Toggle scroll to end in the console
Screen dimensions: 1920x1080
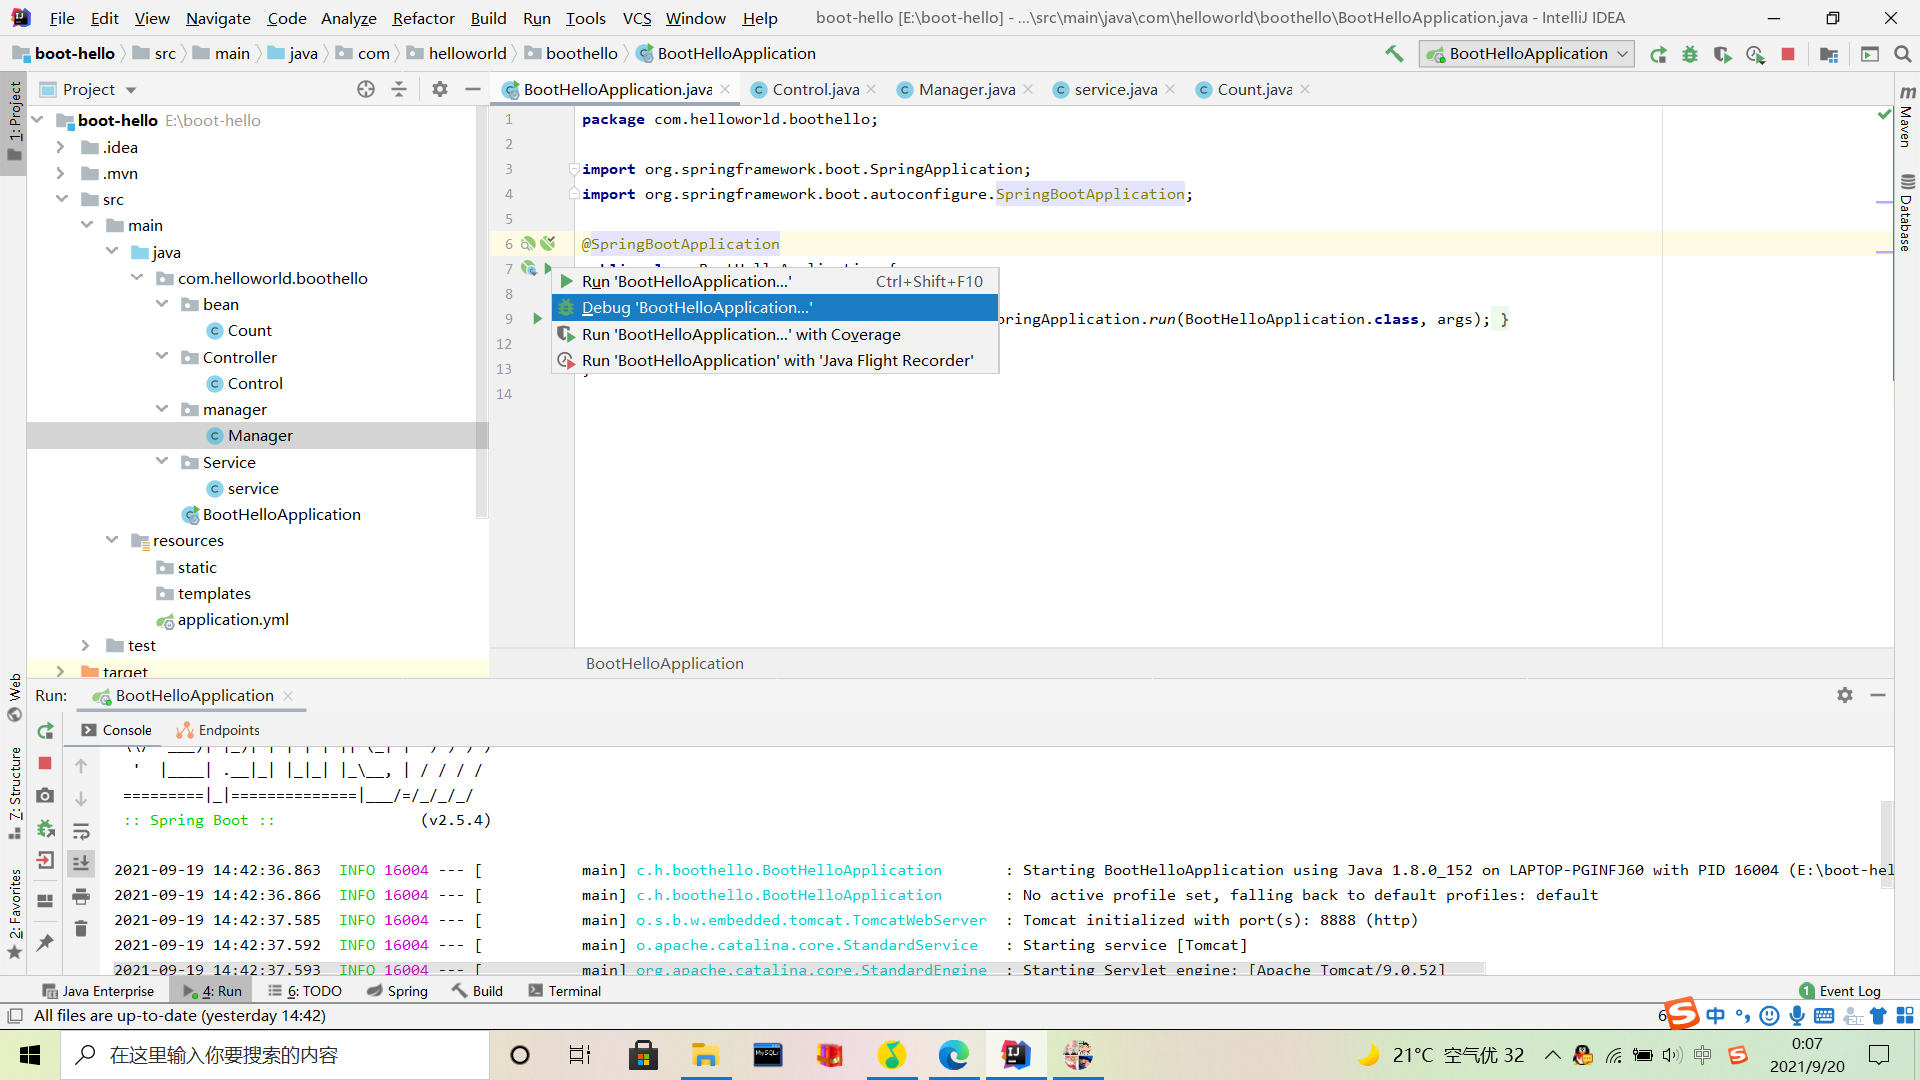point(81,863)
